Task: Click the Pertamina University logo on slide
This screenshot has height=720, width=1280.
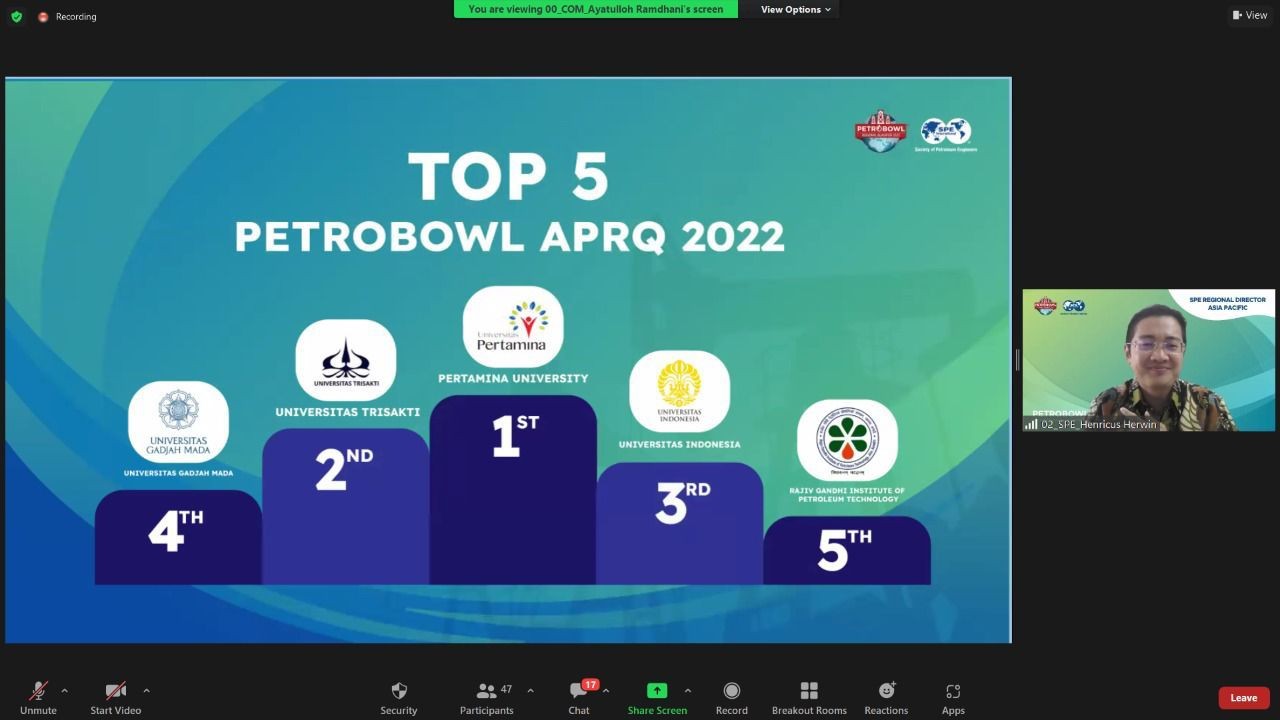Action: (513, 327)
